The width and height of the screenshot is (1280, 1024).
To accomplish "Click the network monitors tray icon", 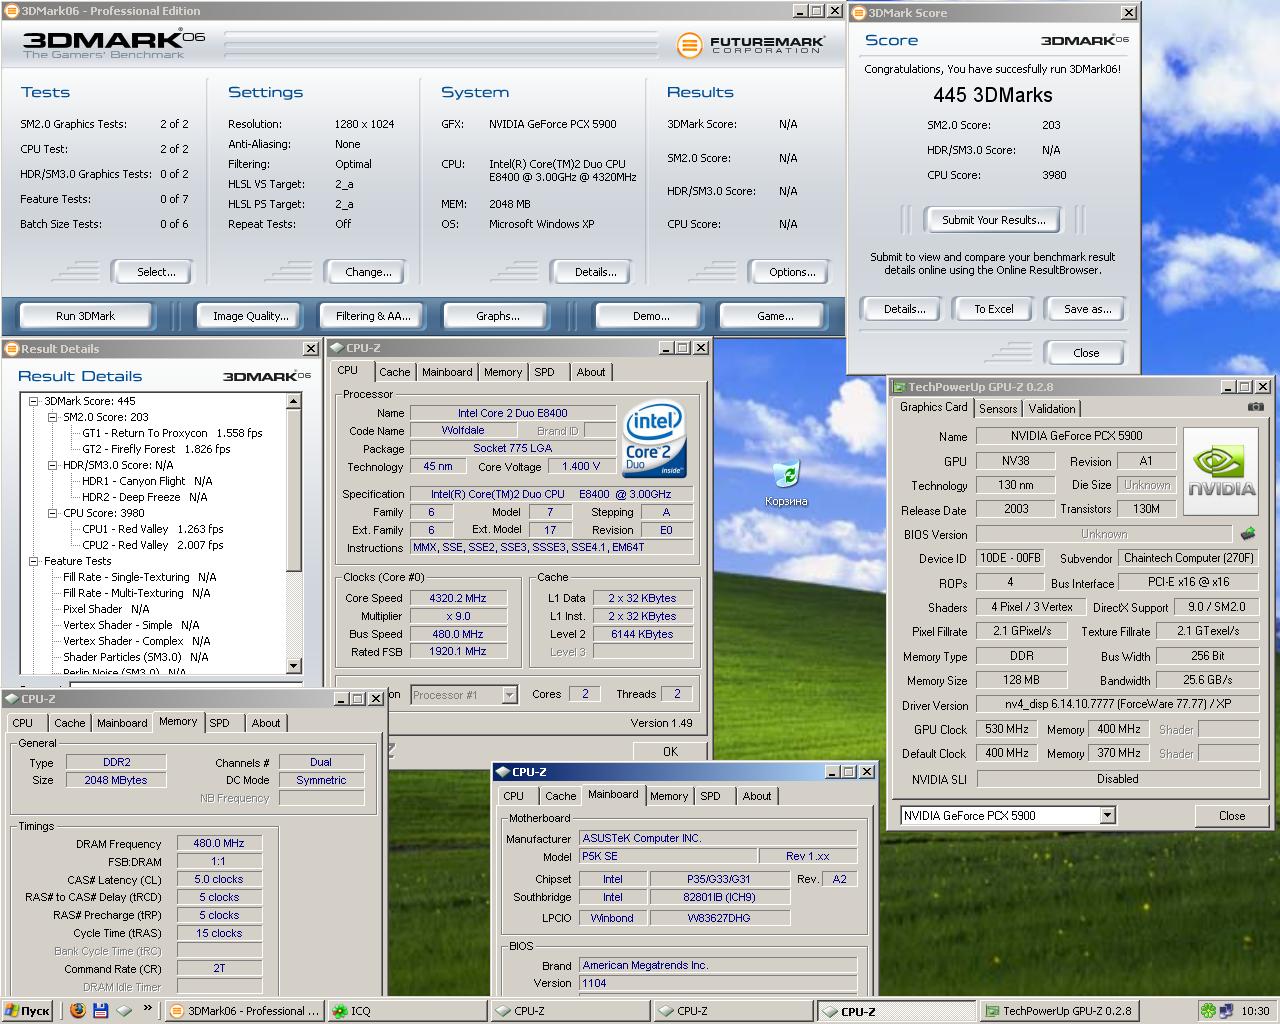I will (1227, 1011).
